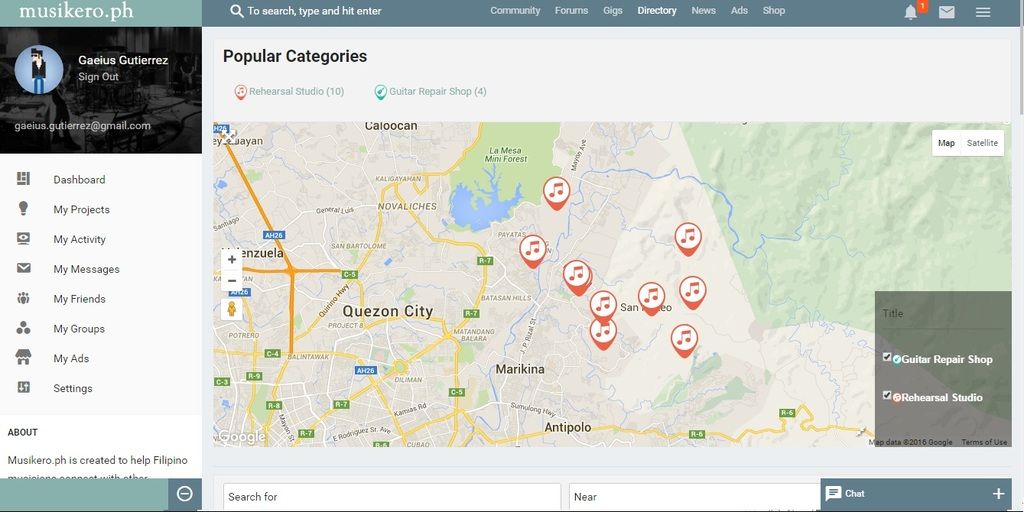The width and height of the screenshot is (1024, 512).
Task: Collapse the sidebar with minus circle icon
Action: [x=185, y=494]
